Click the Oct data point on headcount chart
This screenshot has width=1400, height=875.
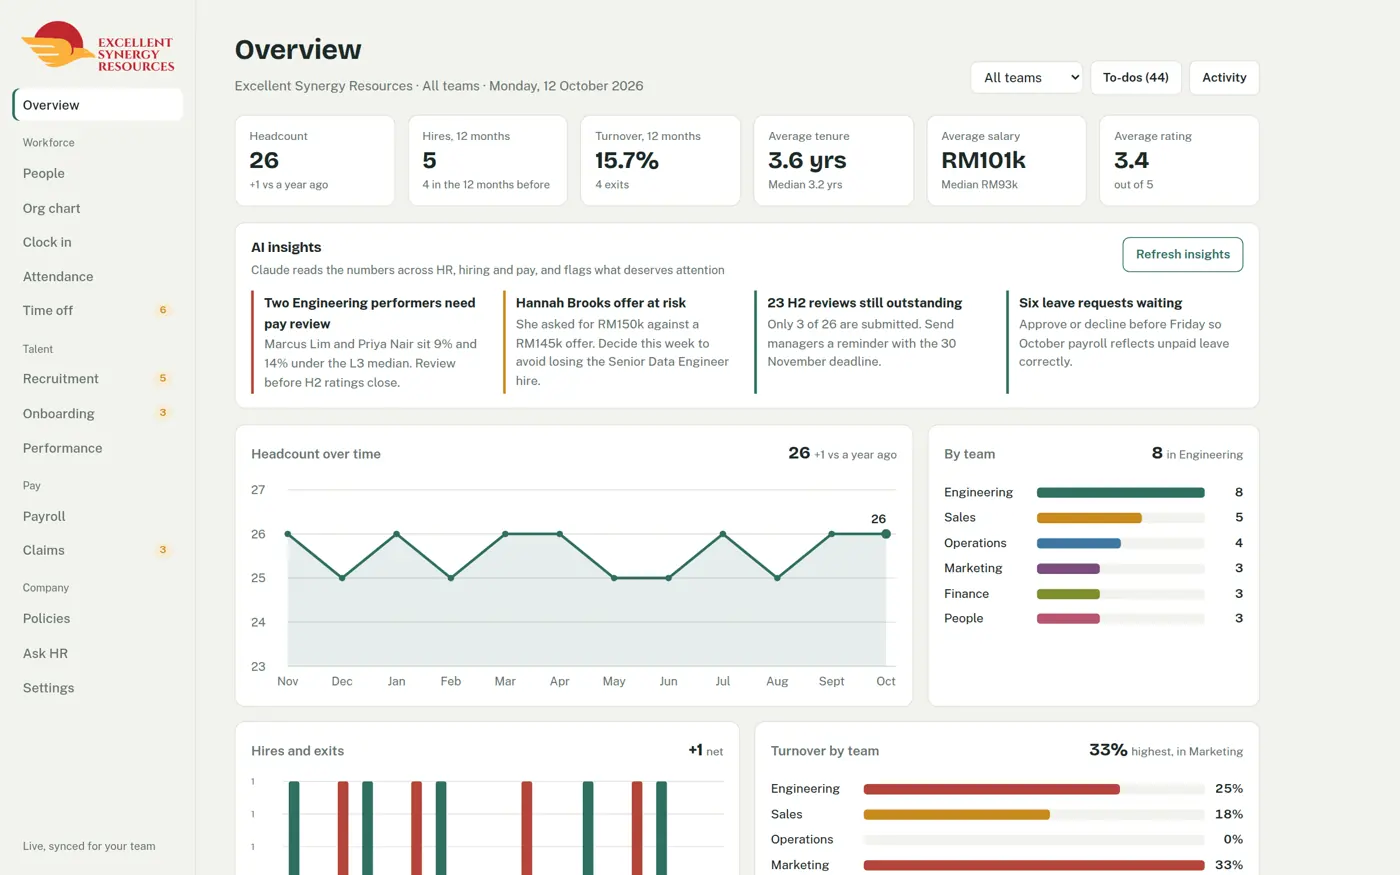point(886,534)
